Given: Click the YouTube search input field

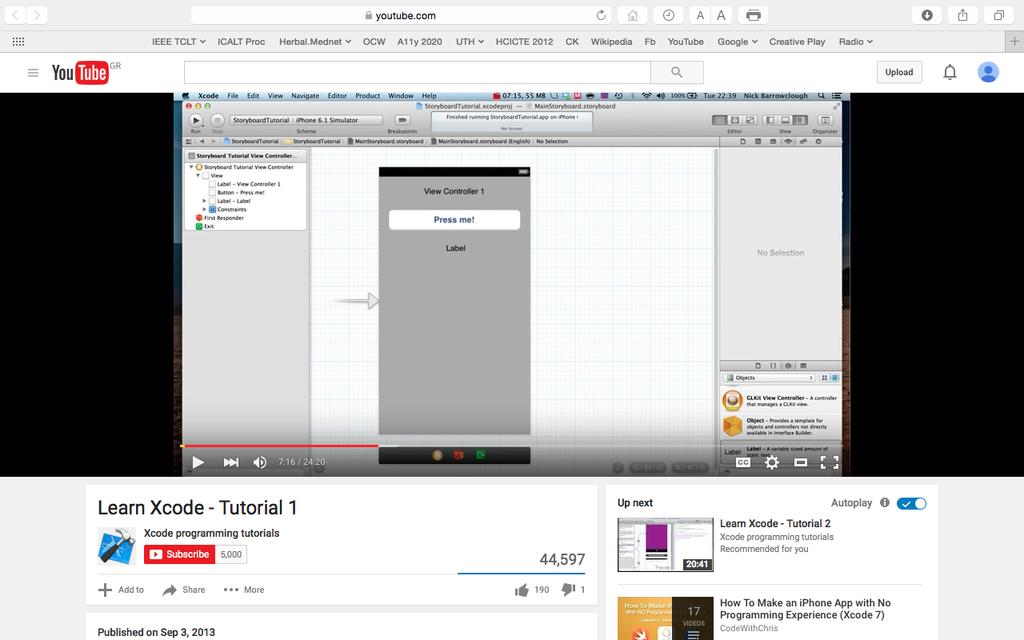Looking at the screenshot, I should [417, 72].
